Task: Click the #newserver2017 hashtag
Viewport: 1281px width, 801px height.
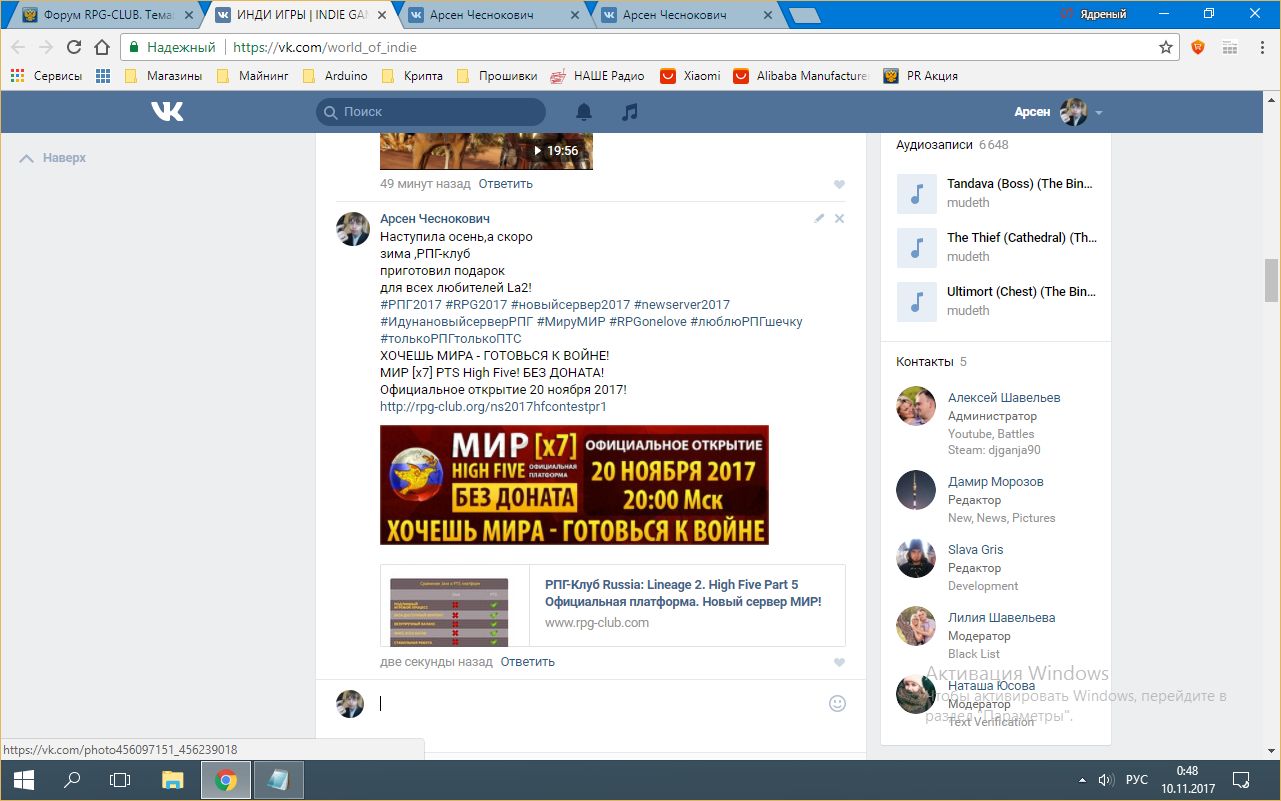Action: tap(682, 305)
